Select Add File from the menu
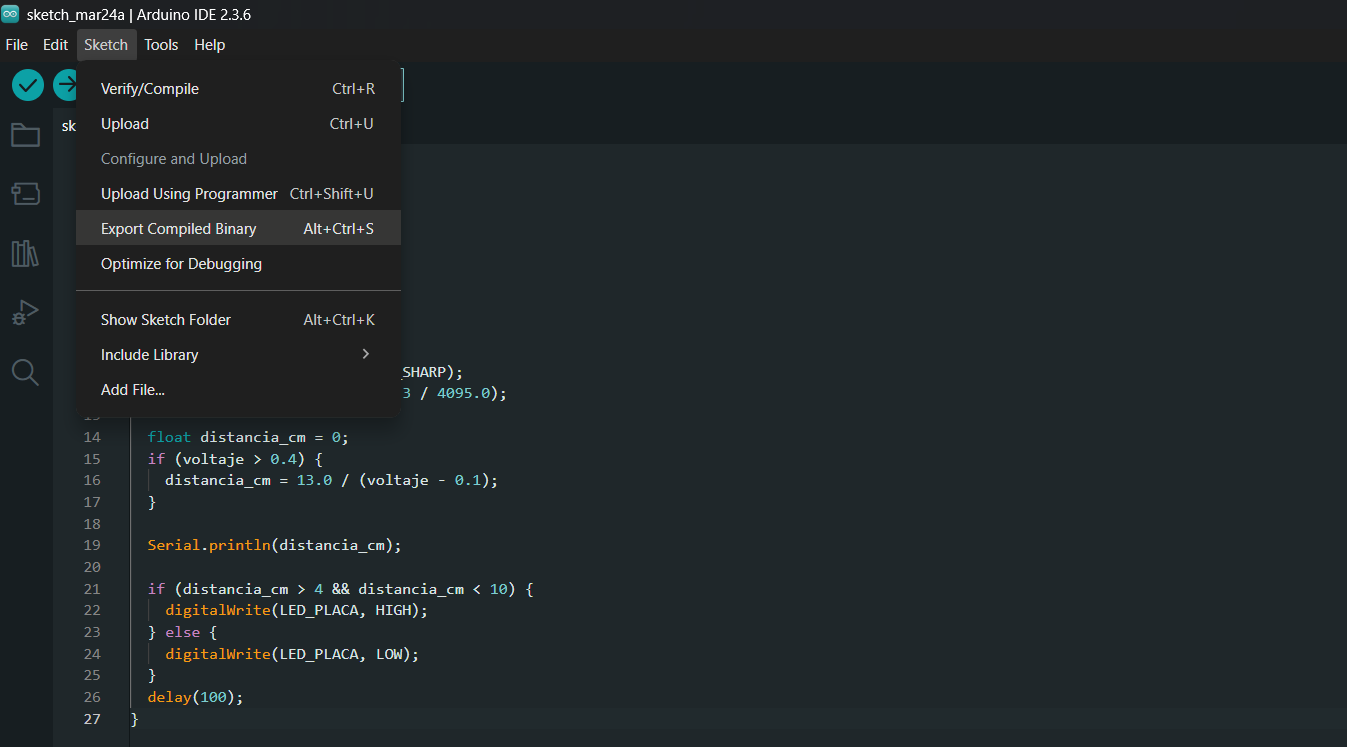This screenshot has height=747, width=1347. click(x=131, y=389)
